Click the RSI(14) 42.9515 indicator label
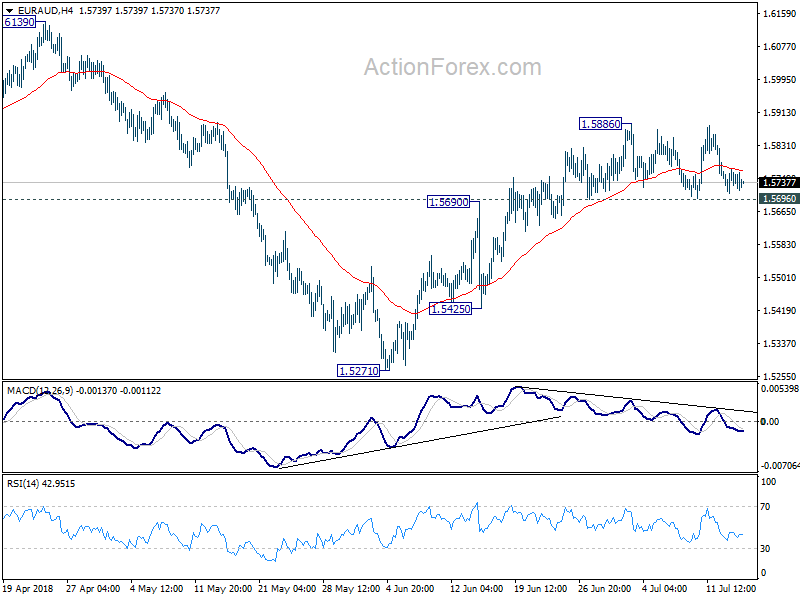The image size is (800, 600). click(41, 484)
